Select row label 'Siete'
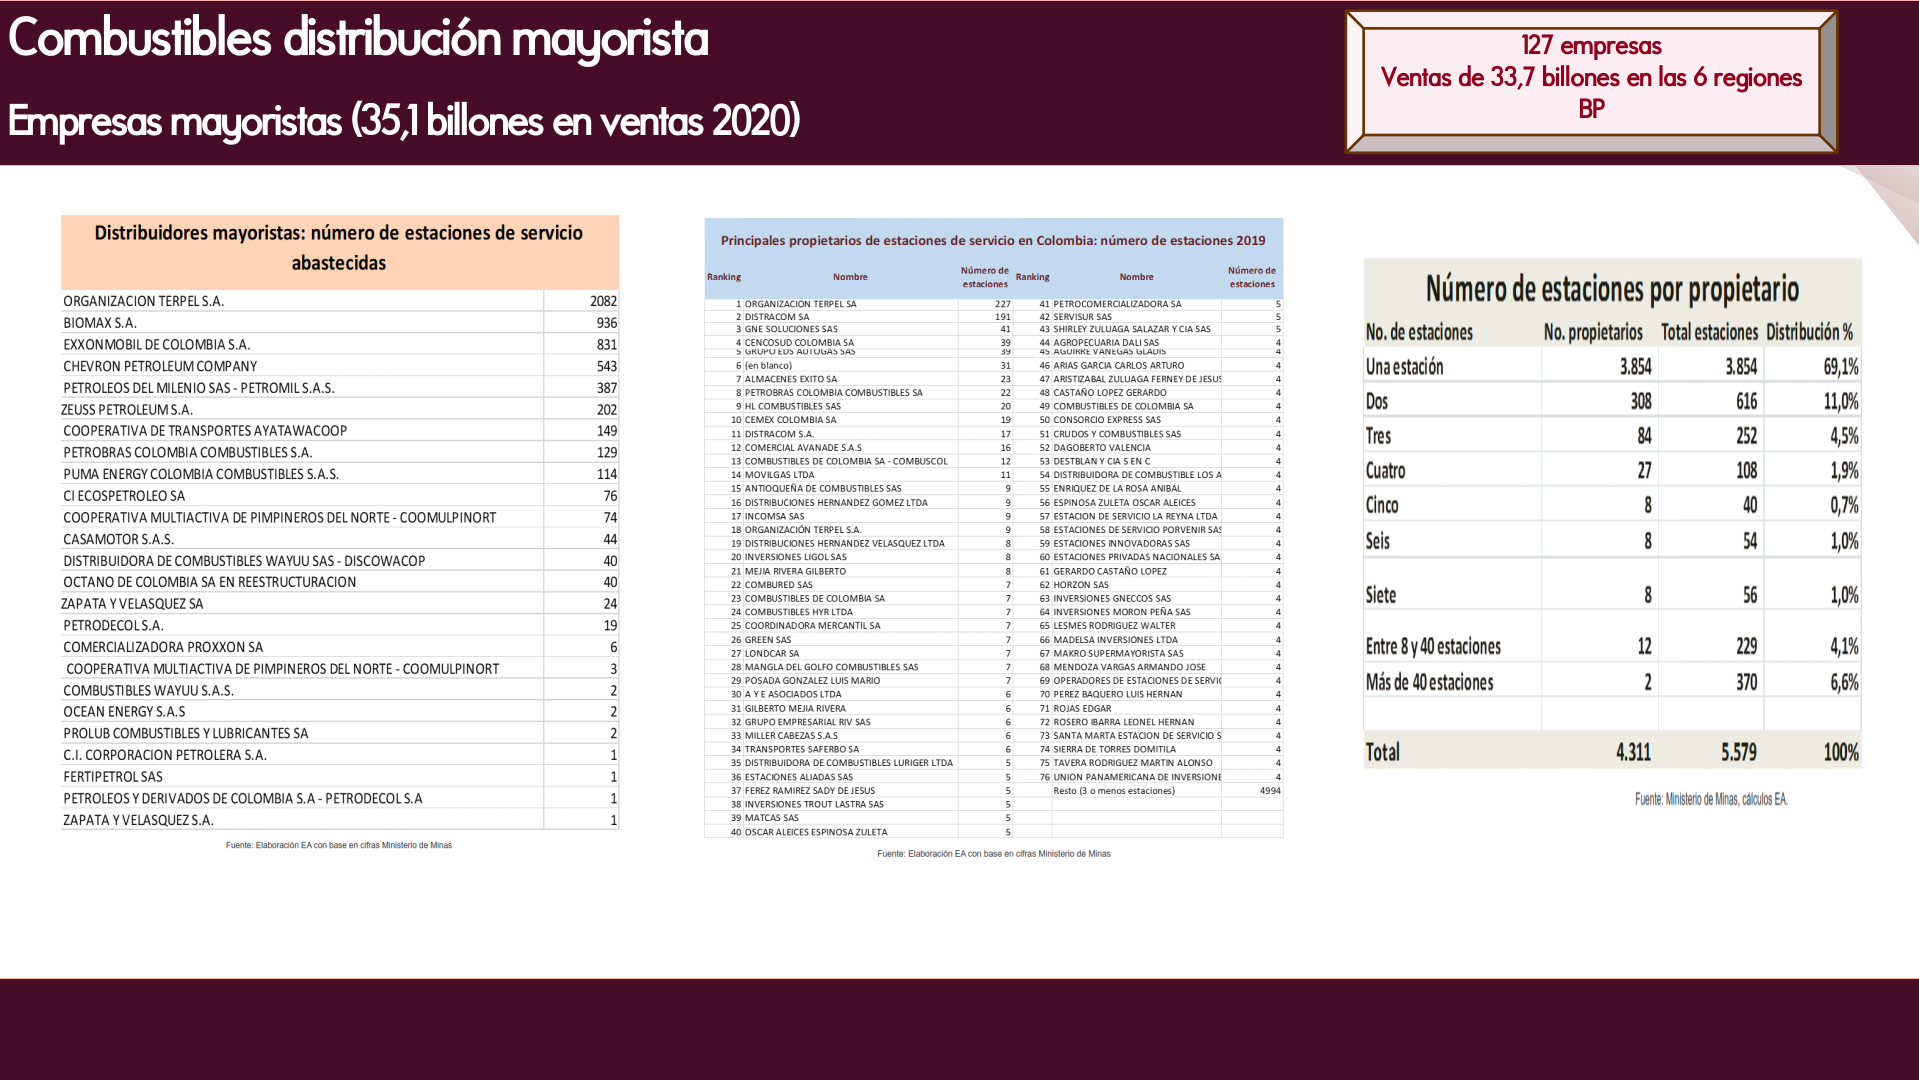 [x=1381, y=595]
